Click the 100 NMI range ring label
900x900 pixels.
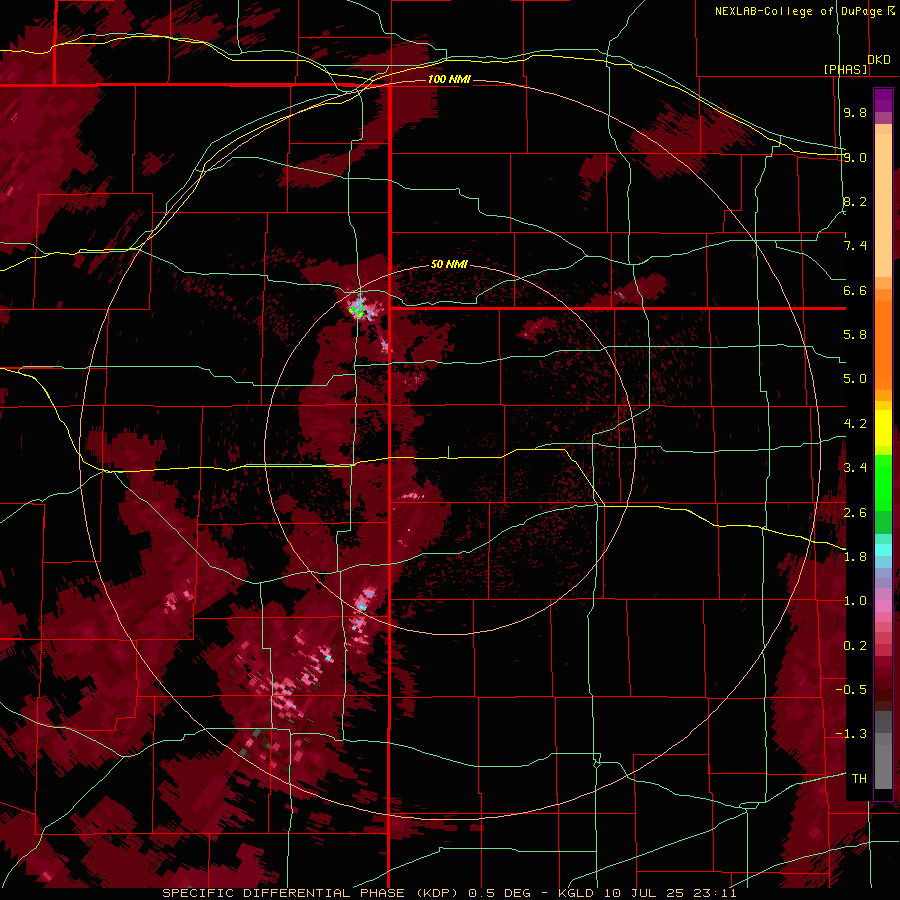click(x=449, y=79)
